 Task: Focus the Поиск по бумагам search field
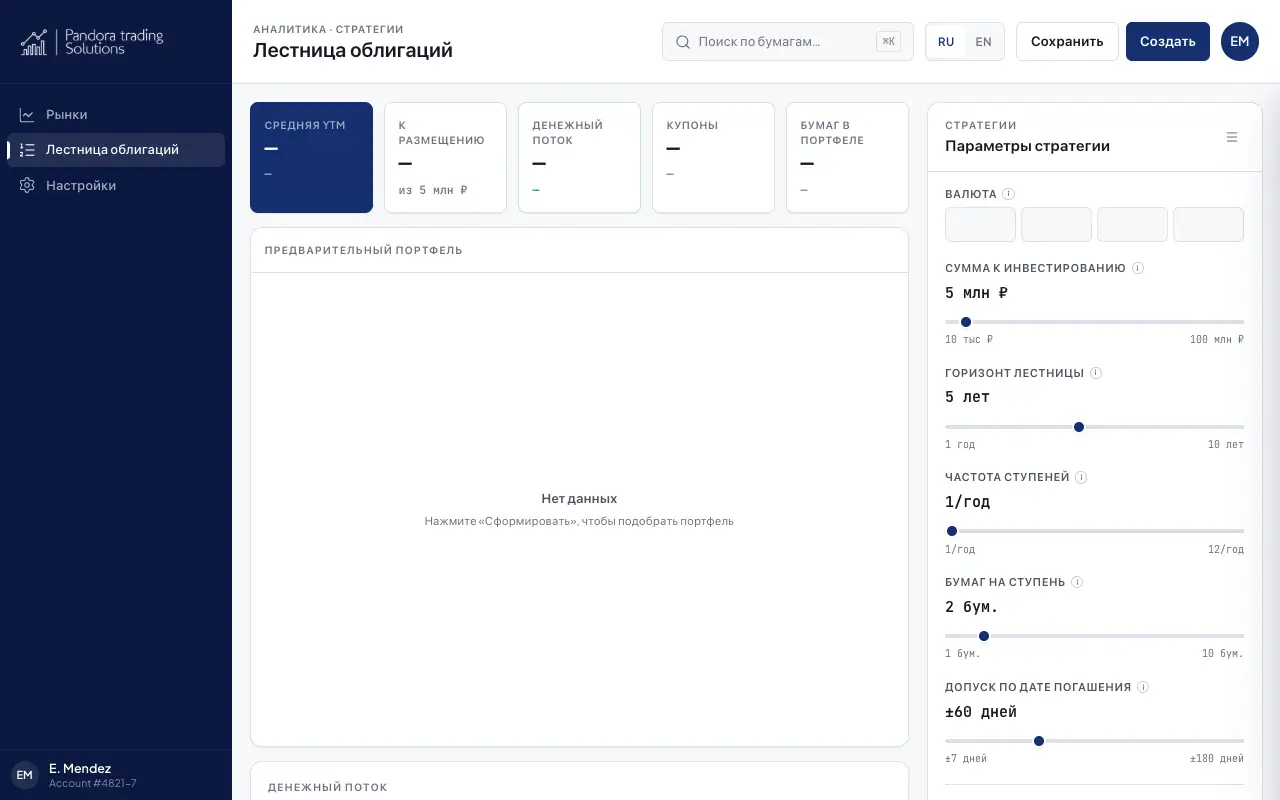787,42
